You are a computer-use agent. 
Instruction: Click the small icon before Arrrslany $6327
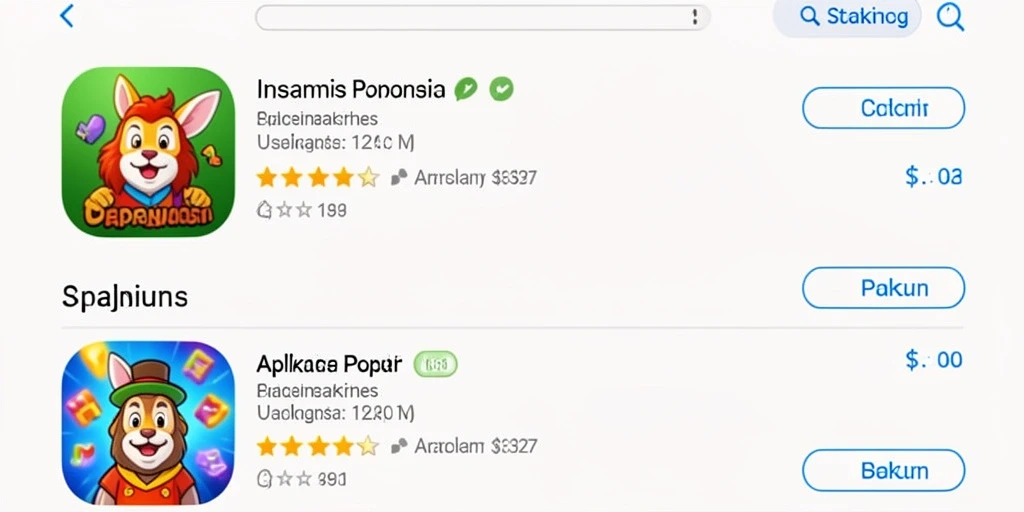399,176
